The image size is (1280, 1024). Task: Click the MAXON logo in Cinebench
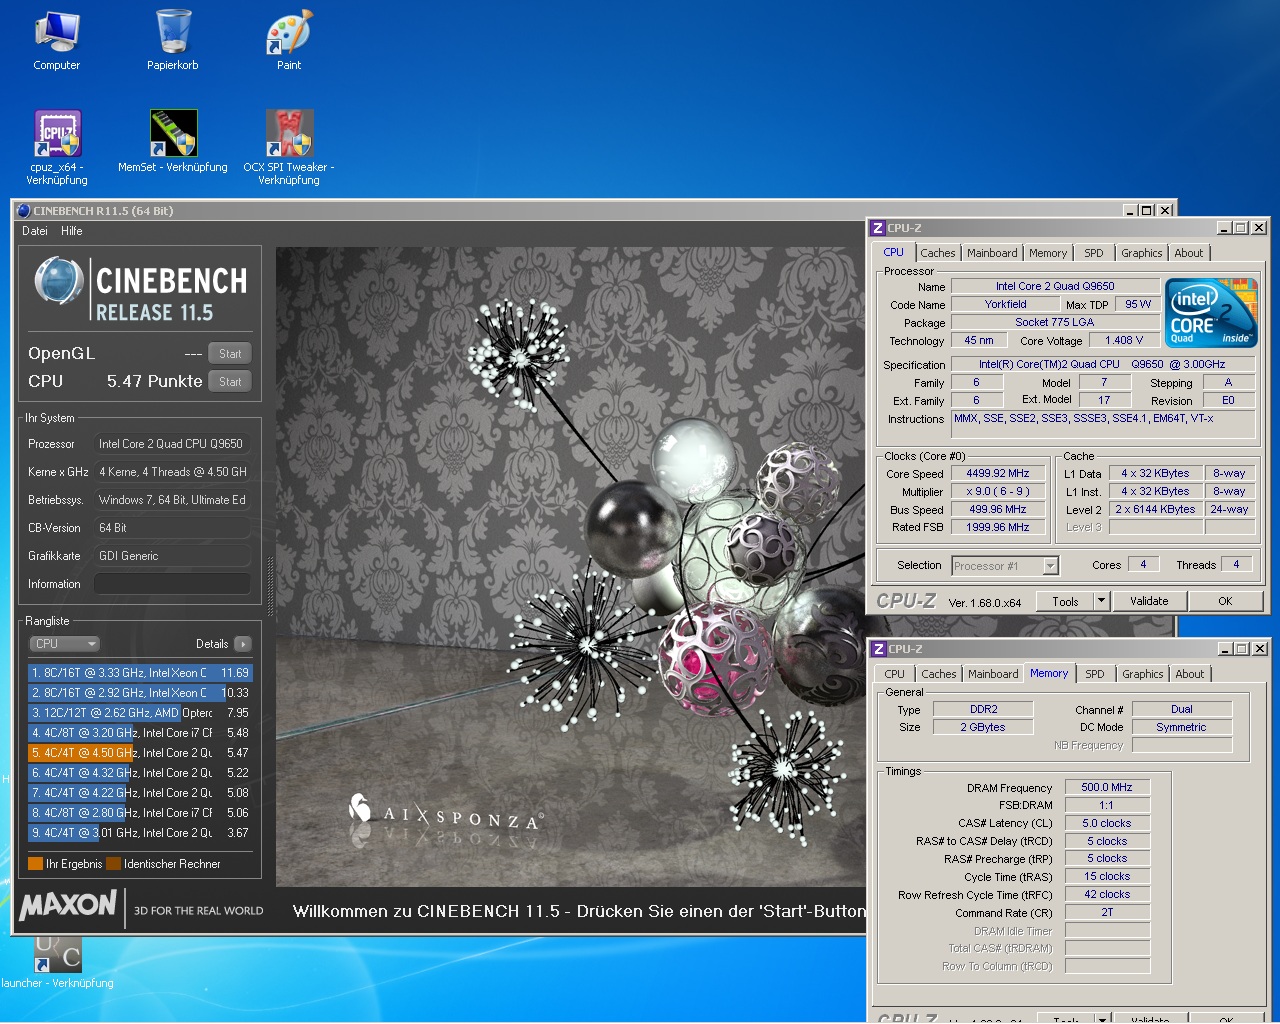pos(68,906)
